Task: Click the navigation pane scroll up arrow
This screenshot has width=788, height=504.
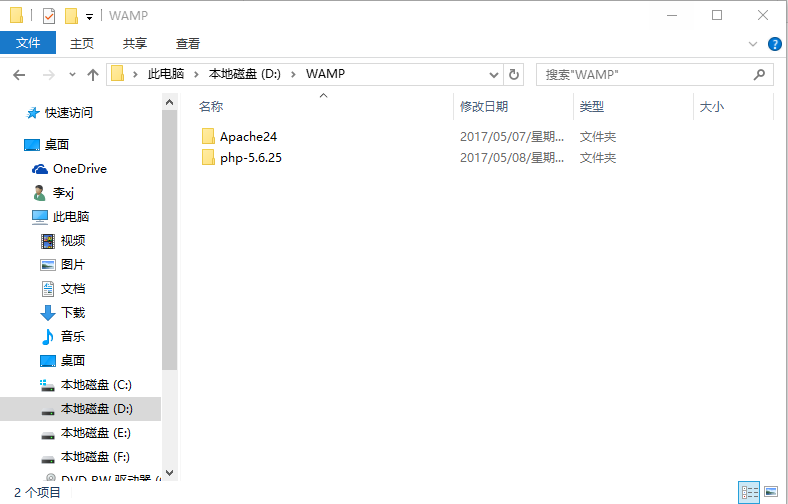Action: (170, 103)
